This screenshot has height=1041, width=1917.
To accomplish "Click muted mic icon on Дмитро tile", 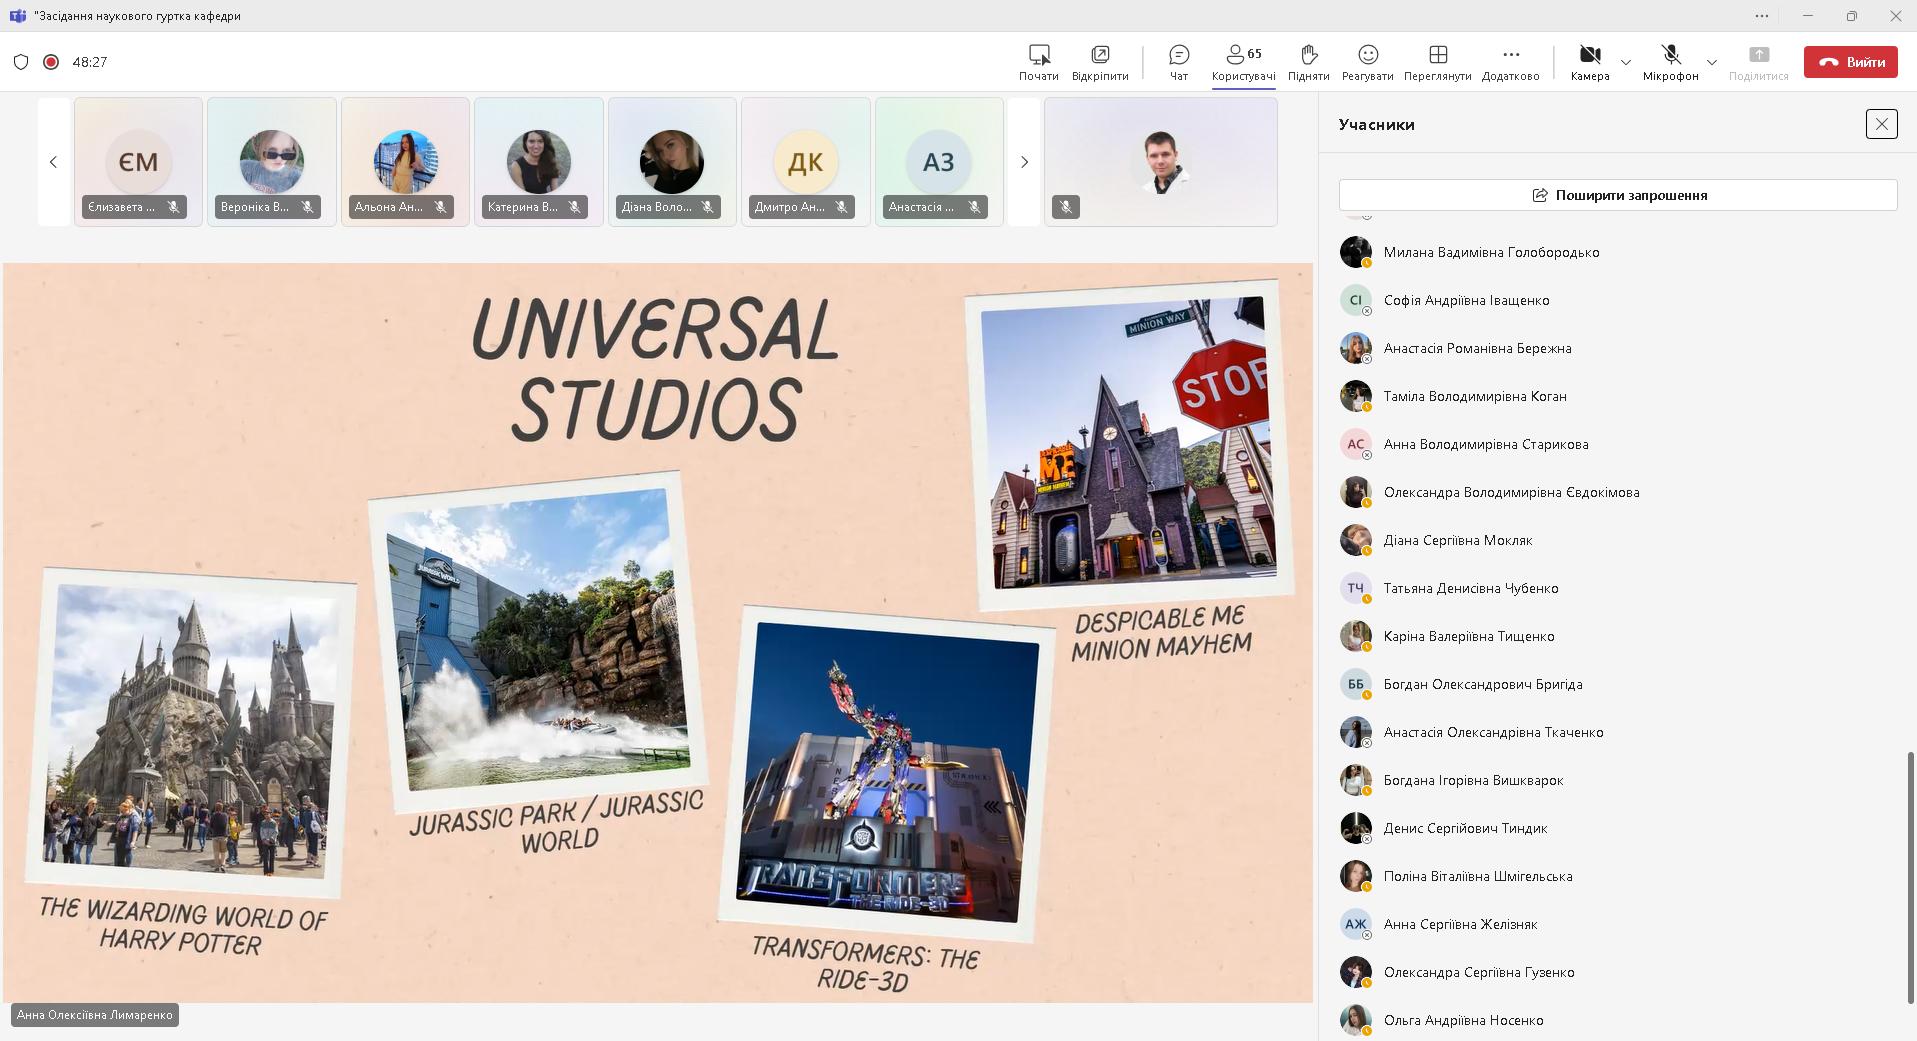I will click(841, 207).
